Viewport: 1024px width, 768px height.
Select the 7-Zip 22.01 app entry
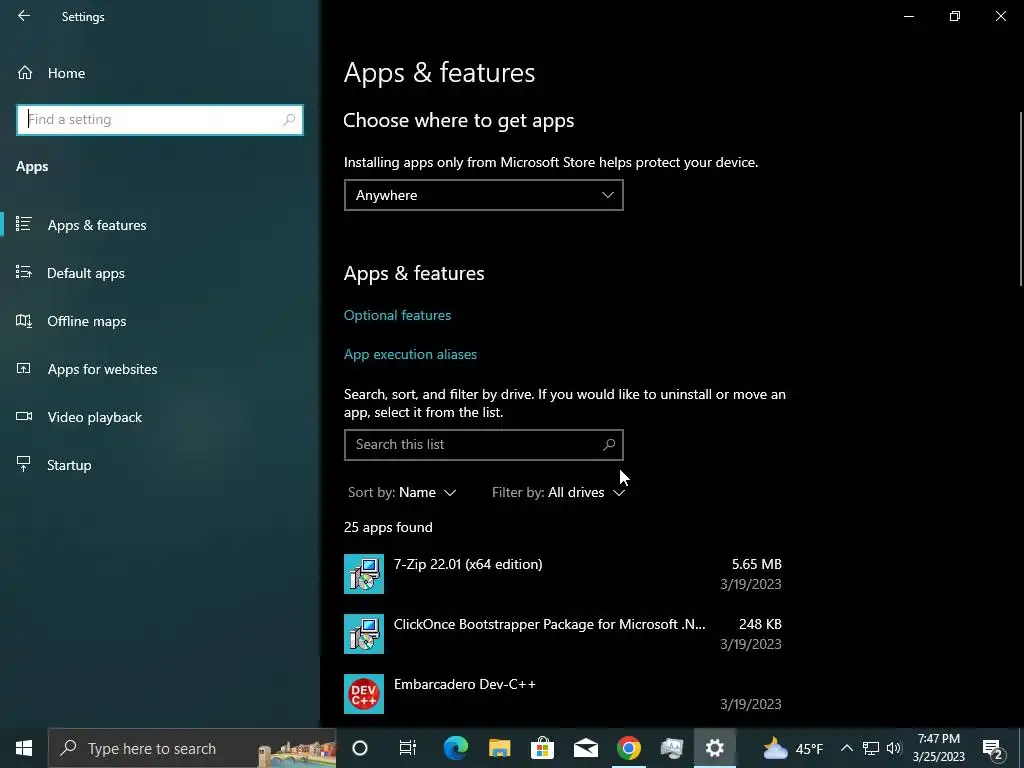[563, 573]
